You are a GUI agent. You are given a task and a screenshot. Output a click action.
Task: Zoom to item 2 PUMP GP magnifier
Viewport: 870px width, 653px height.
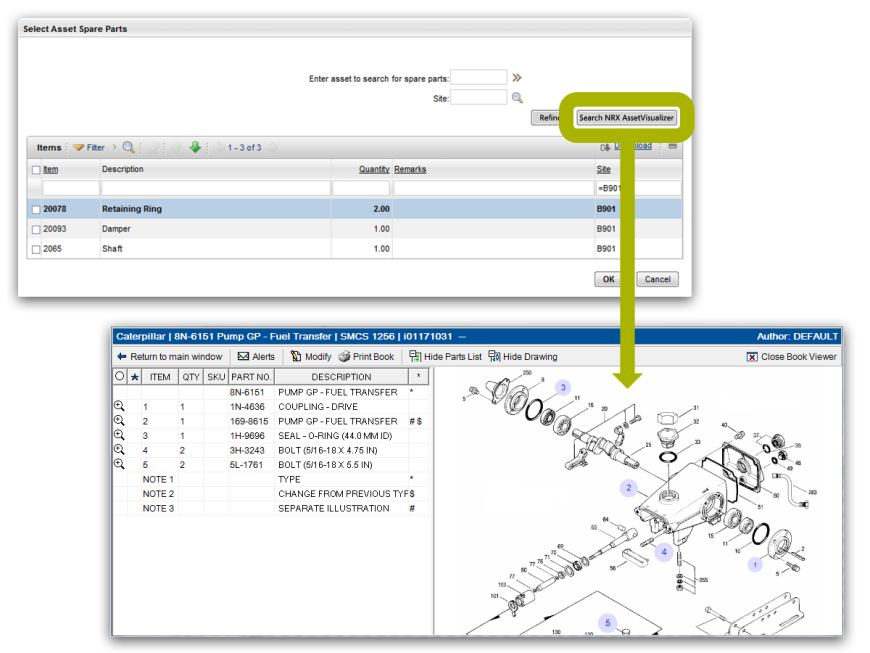(119, 421)
